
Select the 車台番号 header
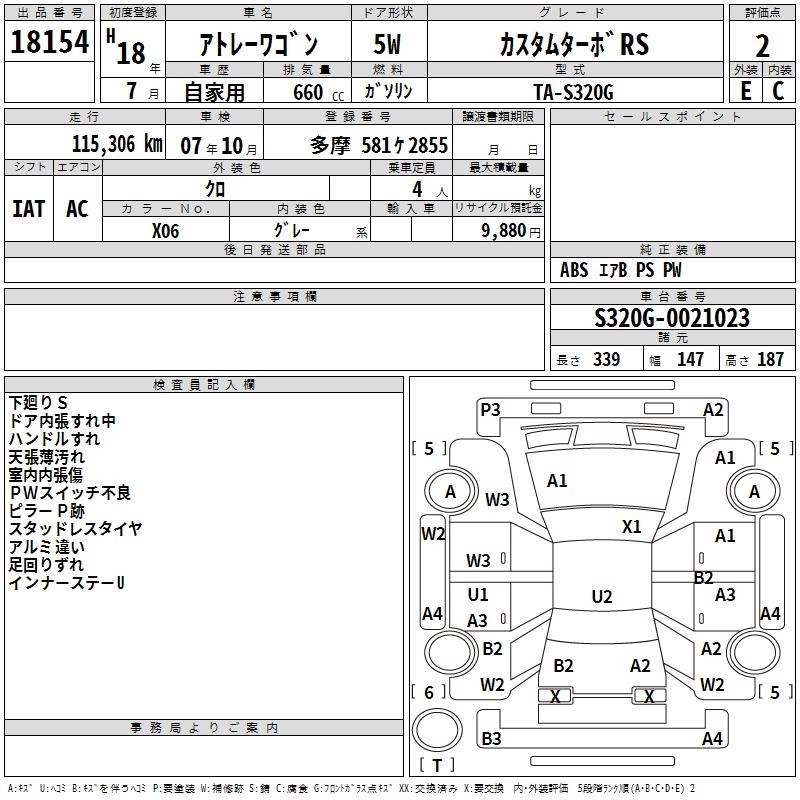[673, 296]
